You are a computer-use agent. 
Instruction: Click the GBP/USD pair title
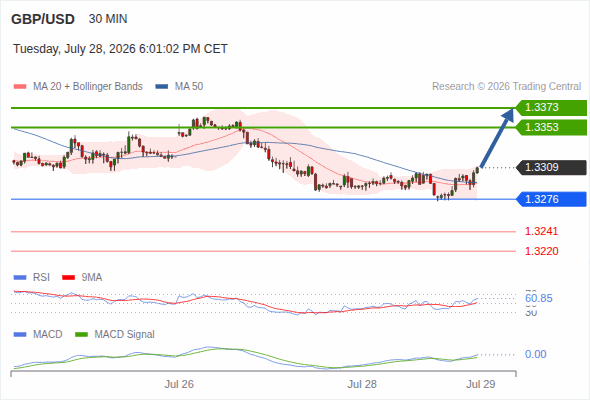click(43, 19)
